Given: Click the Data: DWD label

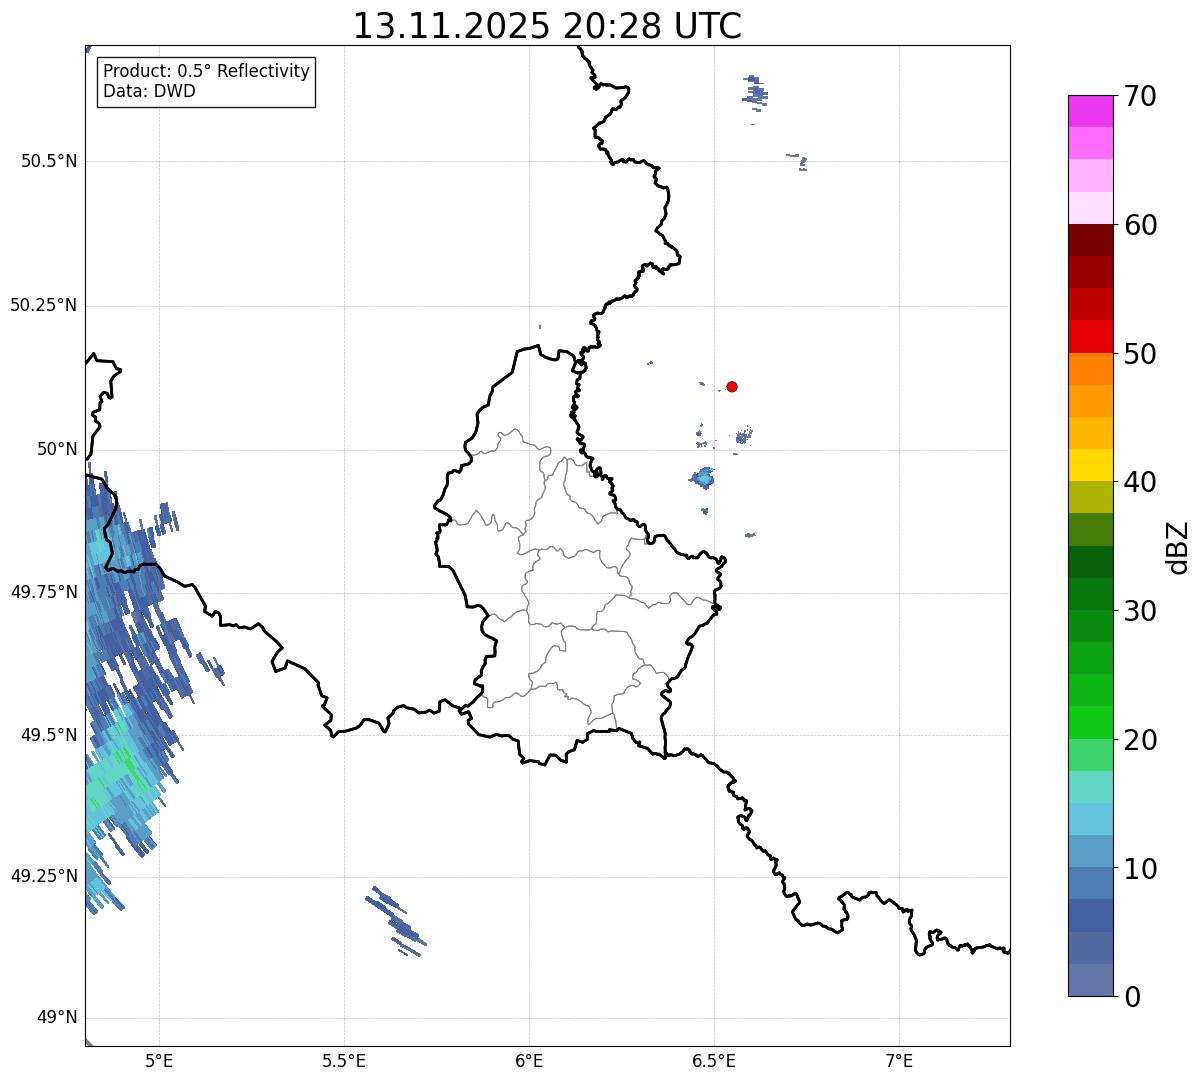Looking at the screenshot, I should click(149, 91).
